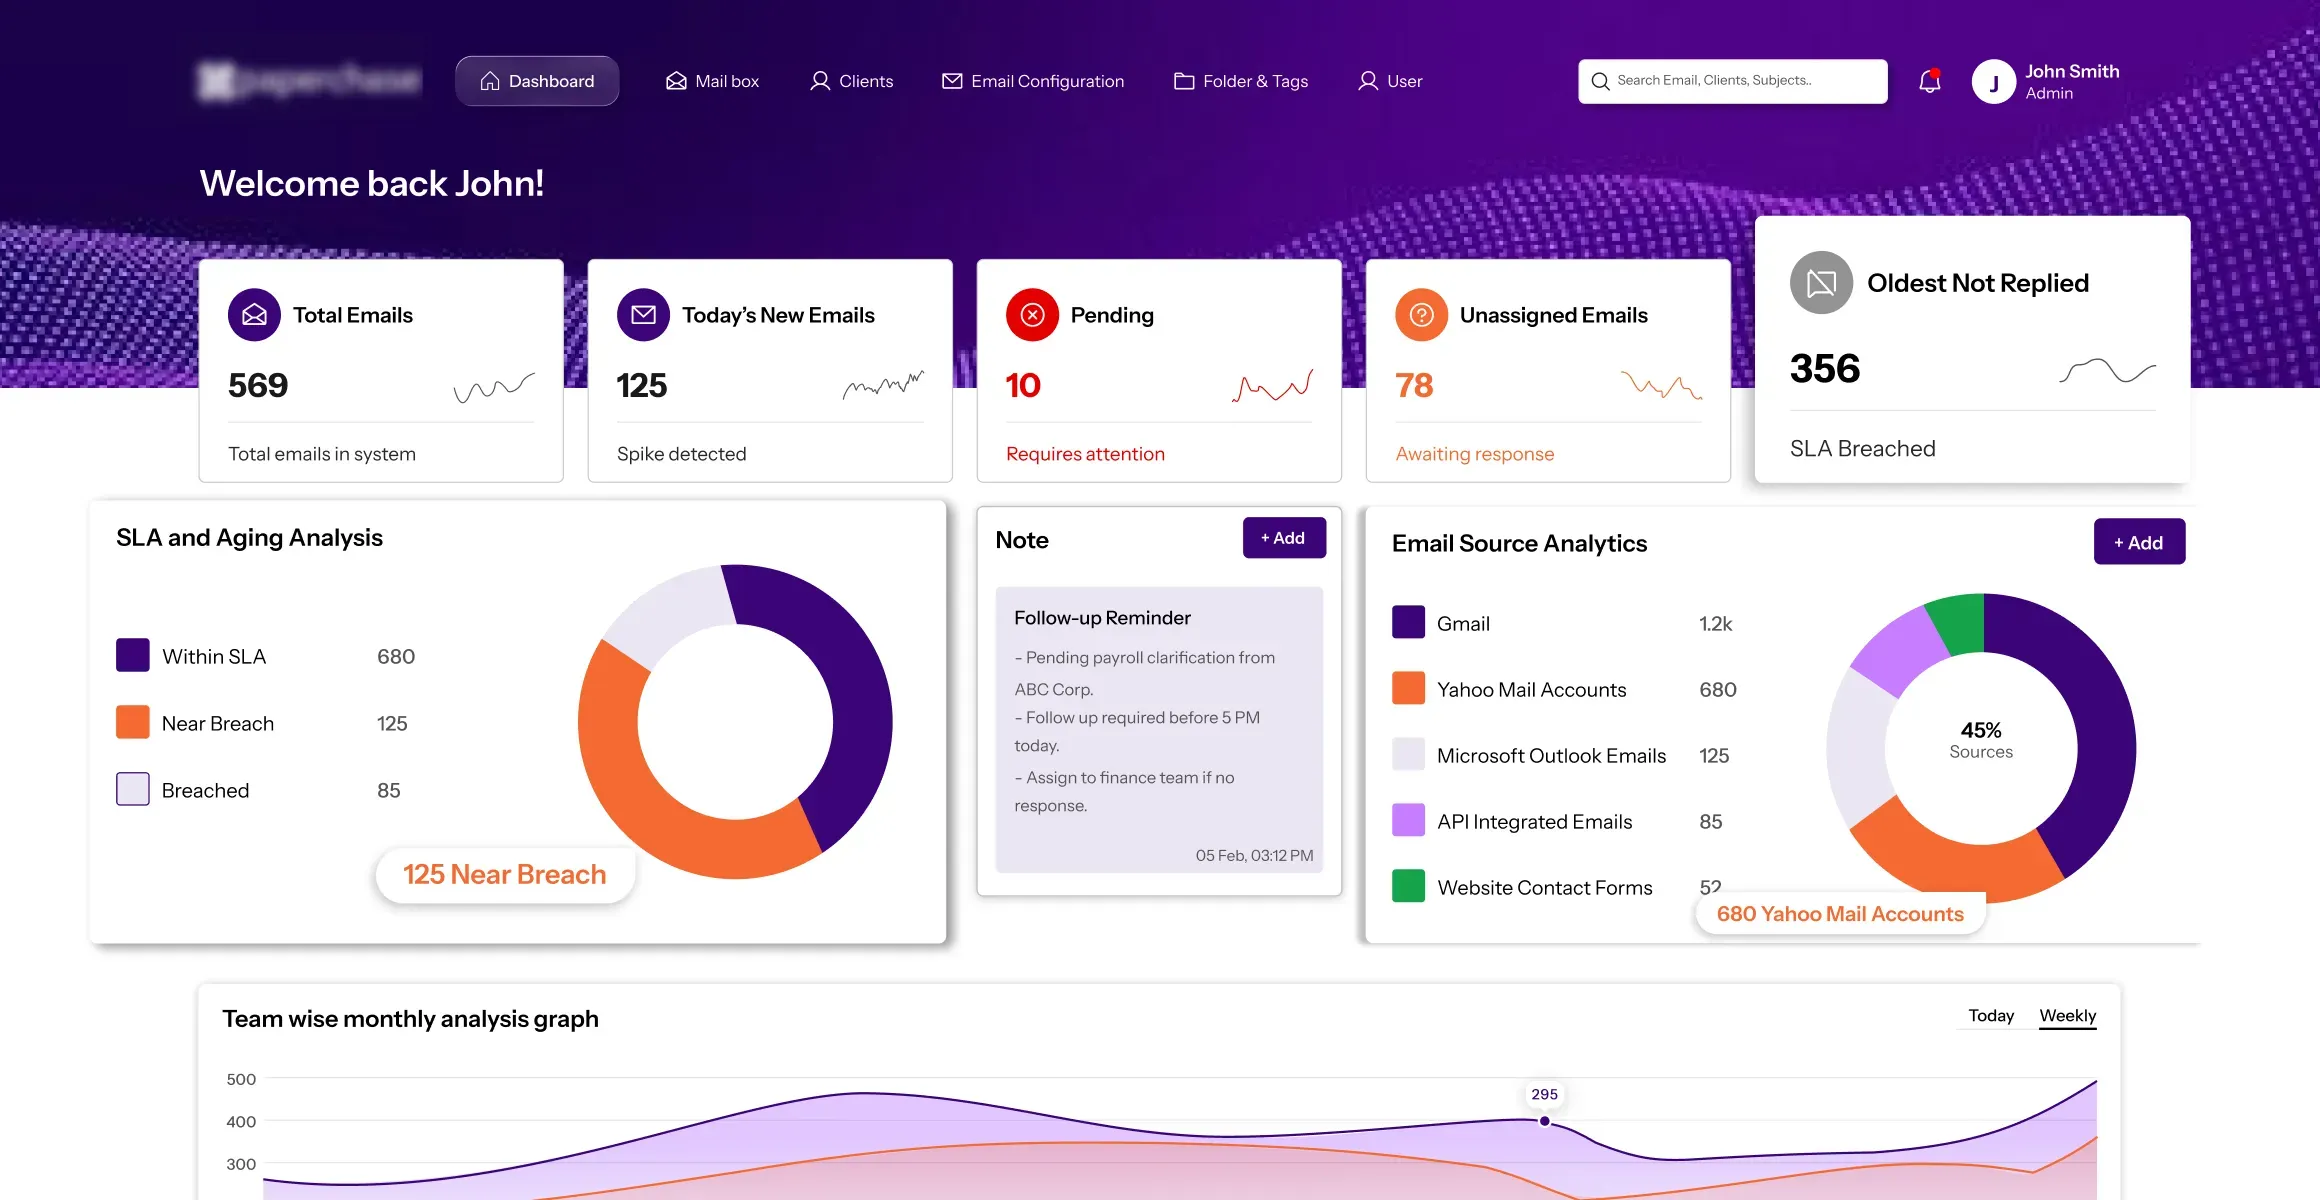Image resolution: width=2320 pixels, height=1200 pixels.
Task: Click the Pending red sparkline chart
Action: [1272, 386]
